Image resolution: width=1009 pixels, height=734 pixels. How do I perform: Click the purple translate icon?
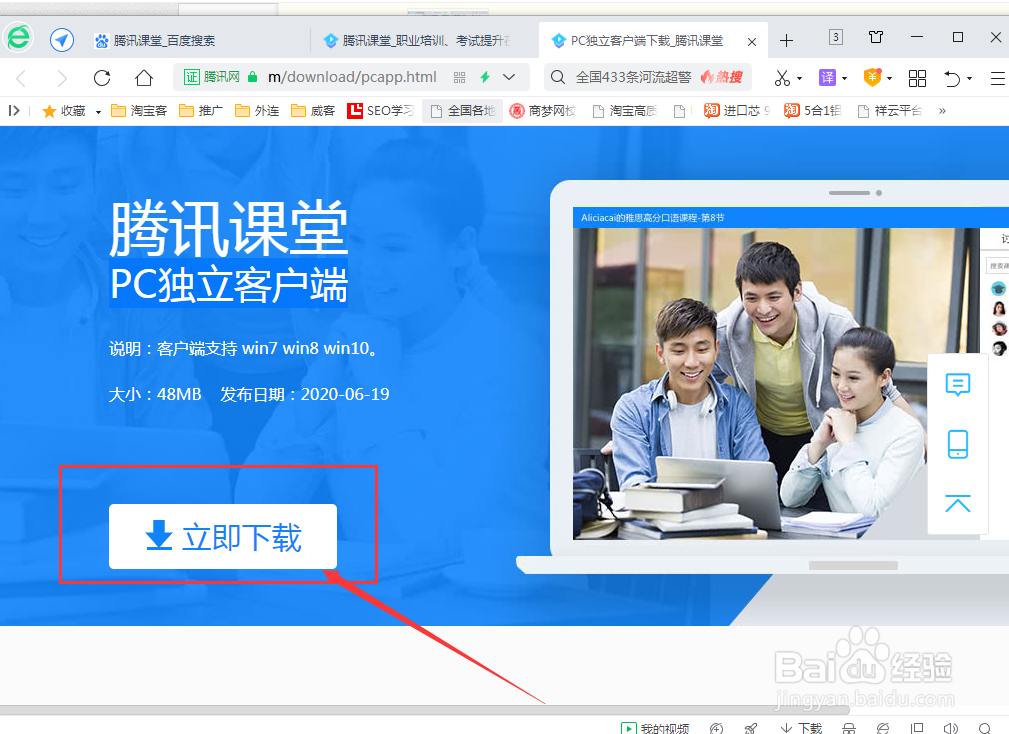click(827, 78)
